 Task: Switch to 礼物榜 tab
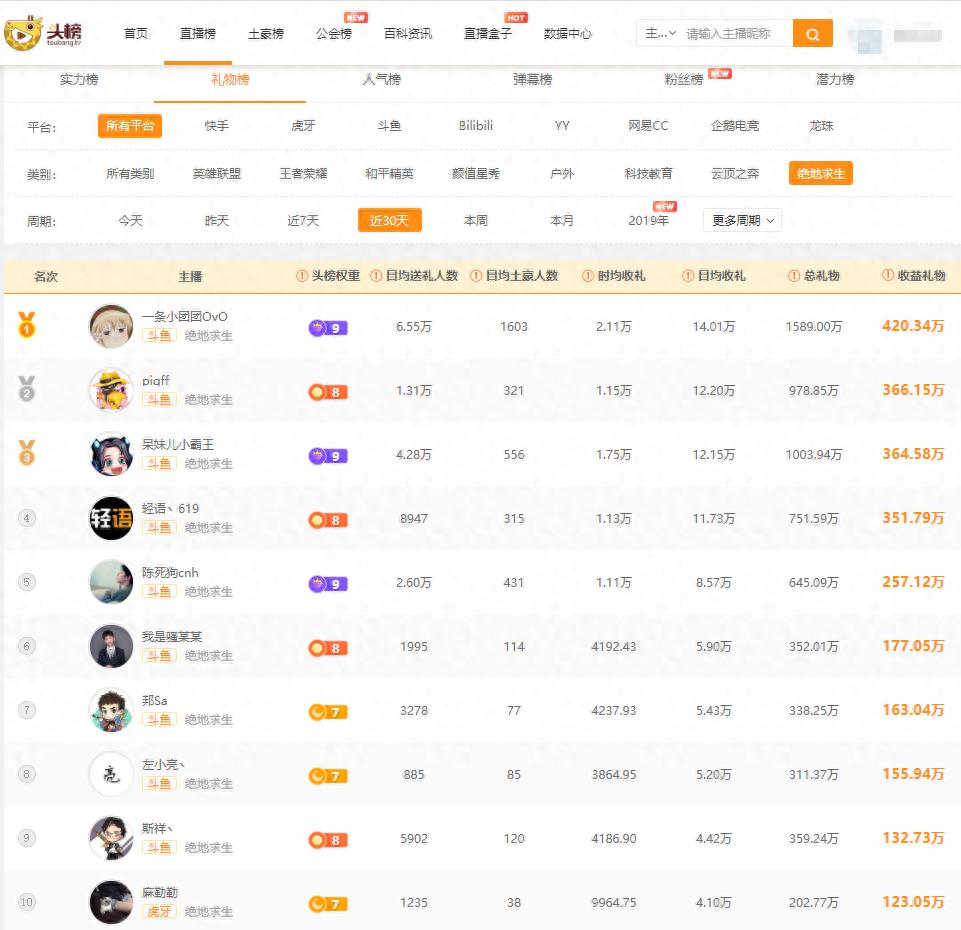230,79
